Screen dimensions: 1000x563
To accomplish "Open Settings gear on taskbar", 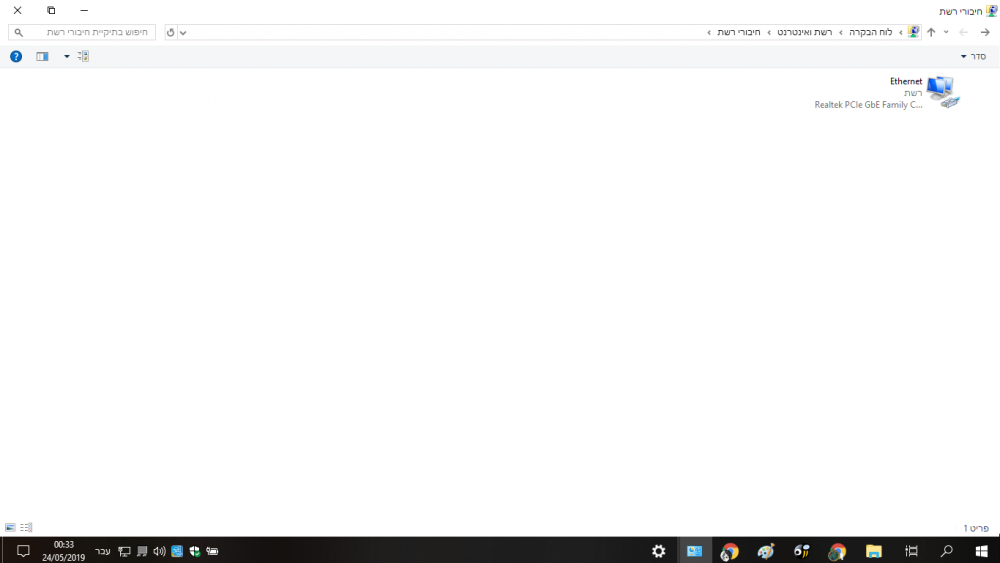I will point(658,551).
